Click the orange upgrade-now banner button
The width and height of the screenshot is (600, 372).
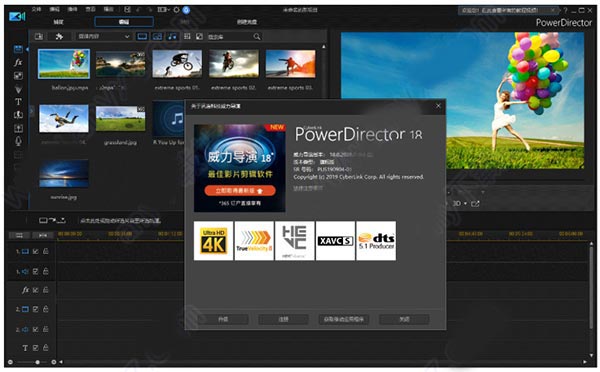pos(240,191)
